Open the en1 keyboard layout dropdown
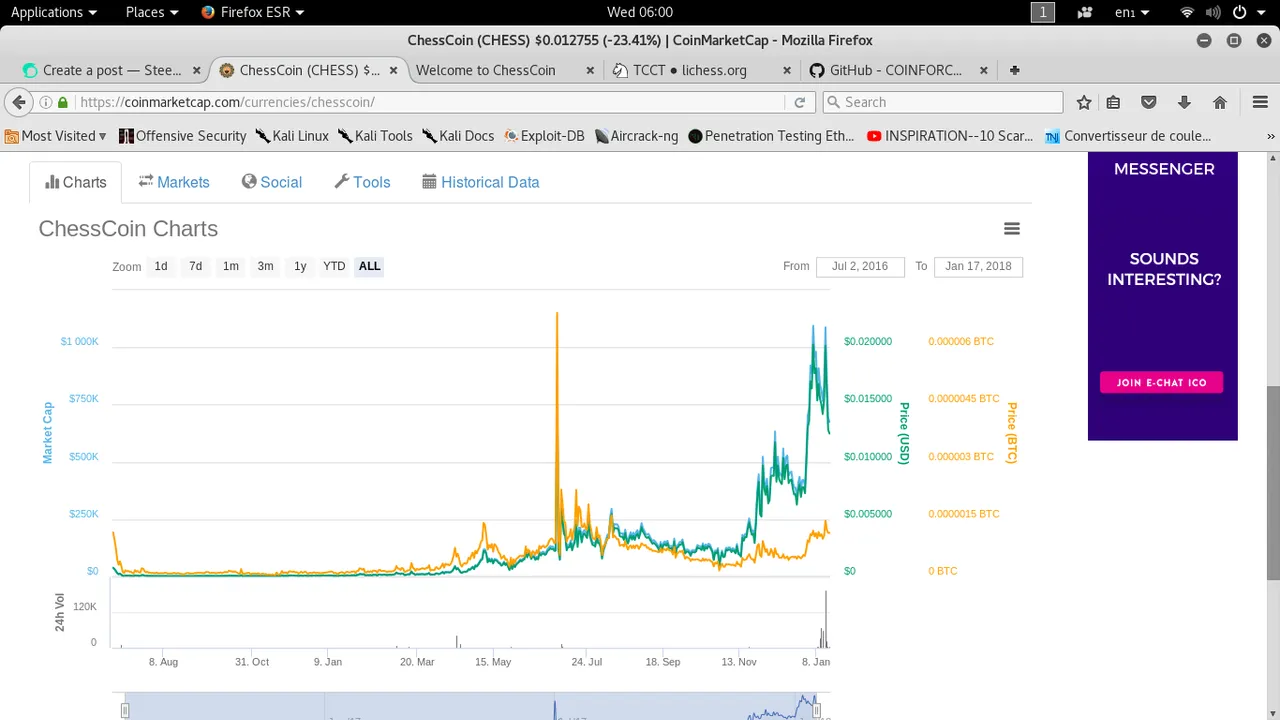The image size is (1280, 720). 1132,12
